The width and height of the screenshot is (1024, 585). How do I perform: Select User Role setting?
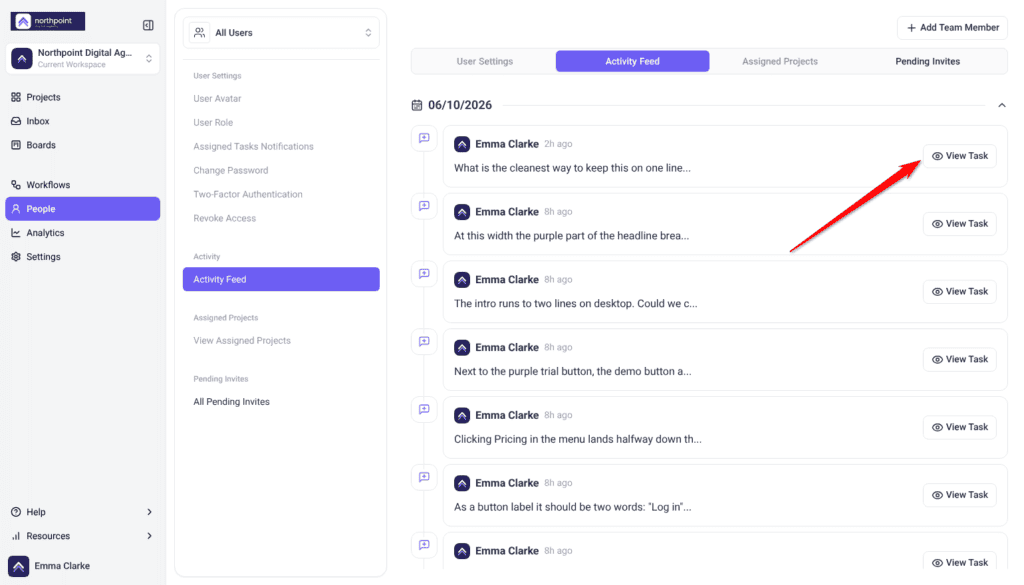click(x=213, y=123)
